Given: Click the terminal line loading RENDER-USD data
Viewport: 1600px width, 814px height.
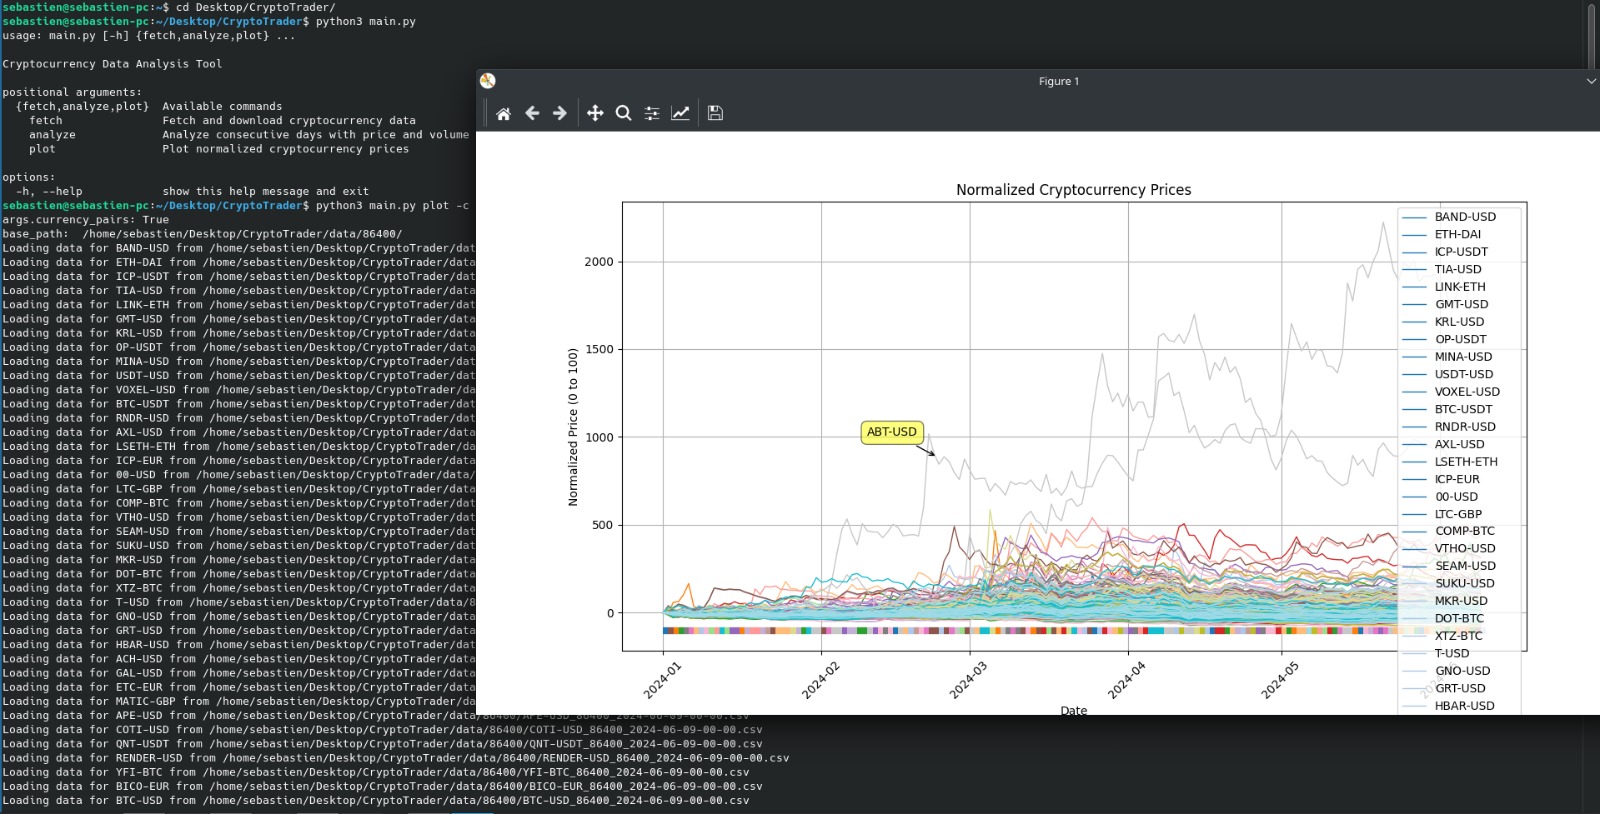Looking at the screenshot, I should tap(396, 758).
